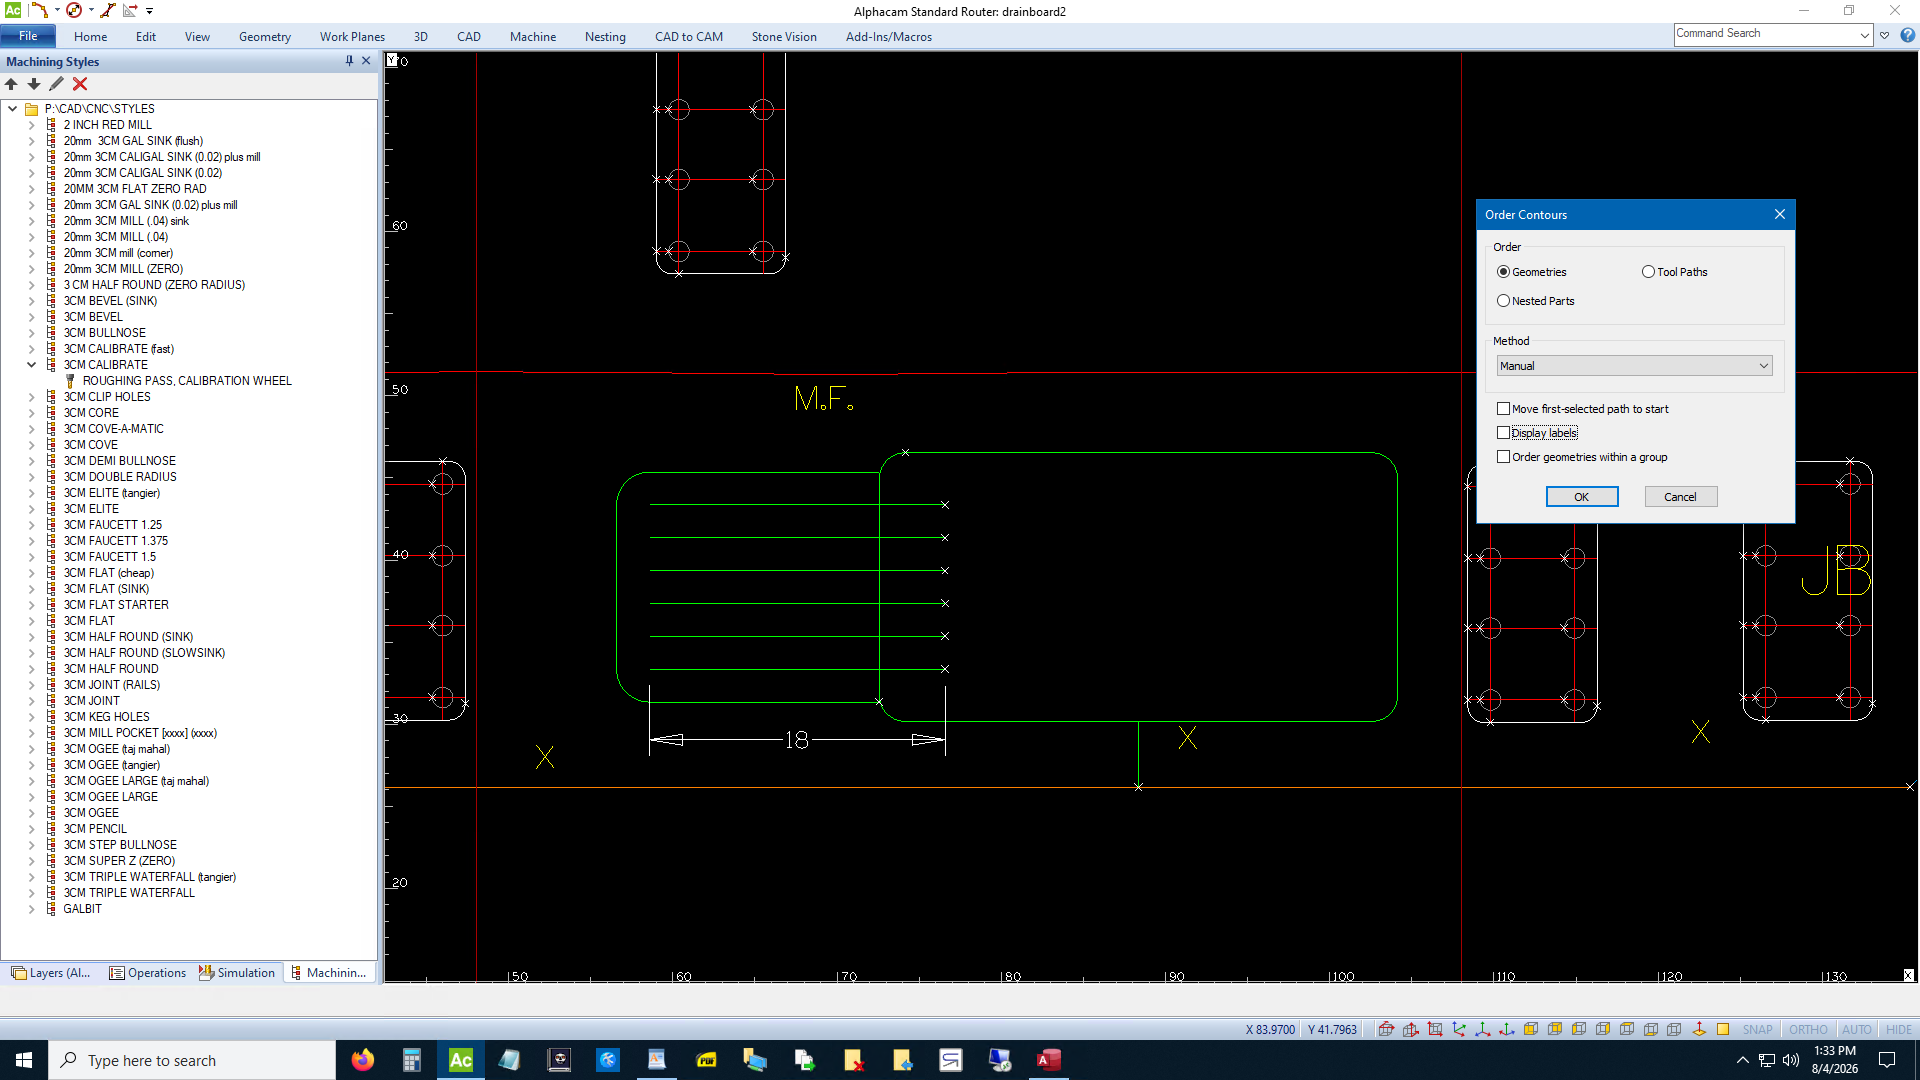
Task: Click the red X delete style icon
Action: click(x=80, y=84)
